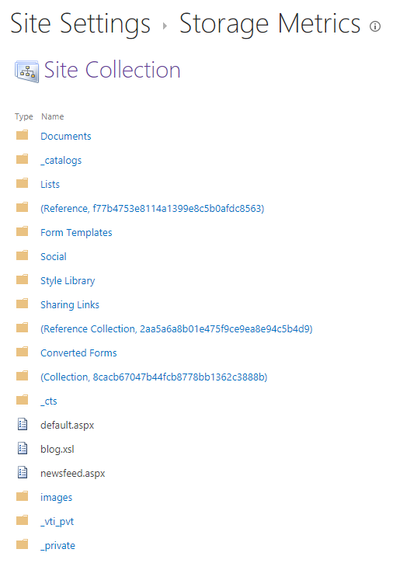Image resolution: width=400 pixels, height=580 pixels.
Task: Click the folder icon next to Documents
Action: [x=22, y=135]
